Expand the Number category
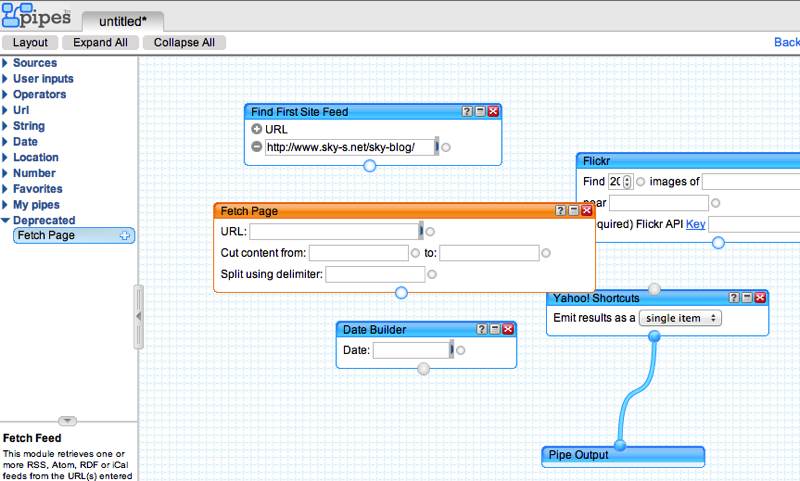The width and height of the screenshot is (800, 481). [x=5, y=173]
